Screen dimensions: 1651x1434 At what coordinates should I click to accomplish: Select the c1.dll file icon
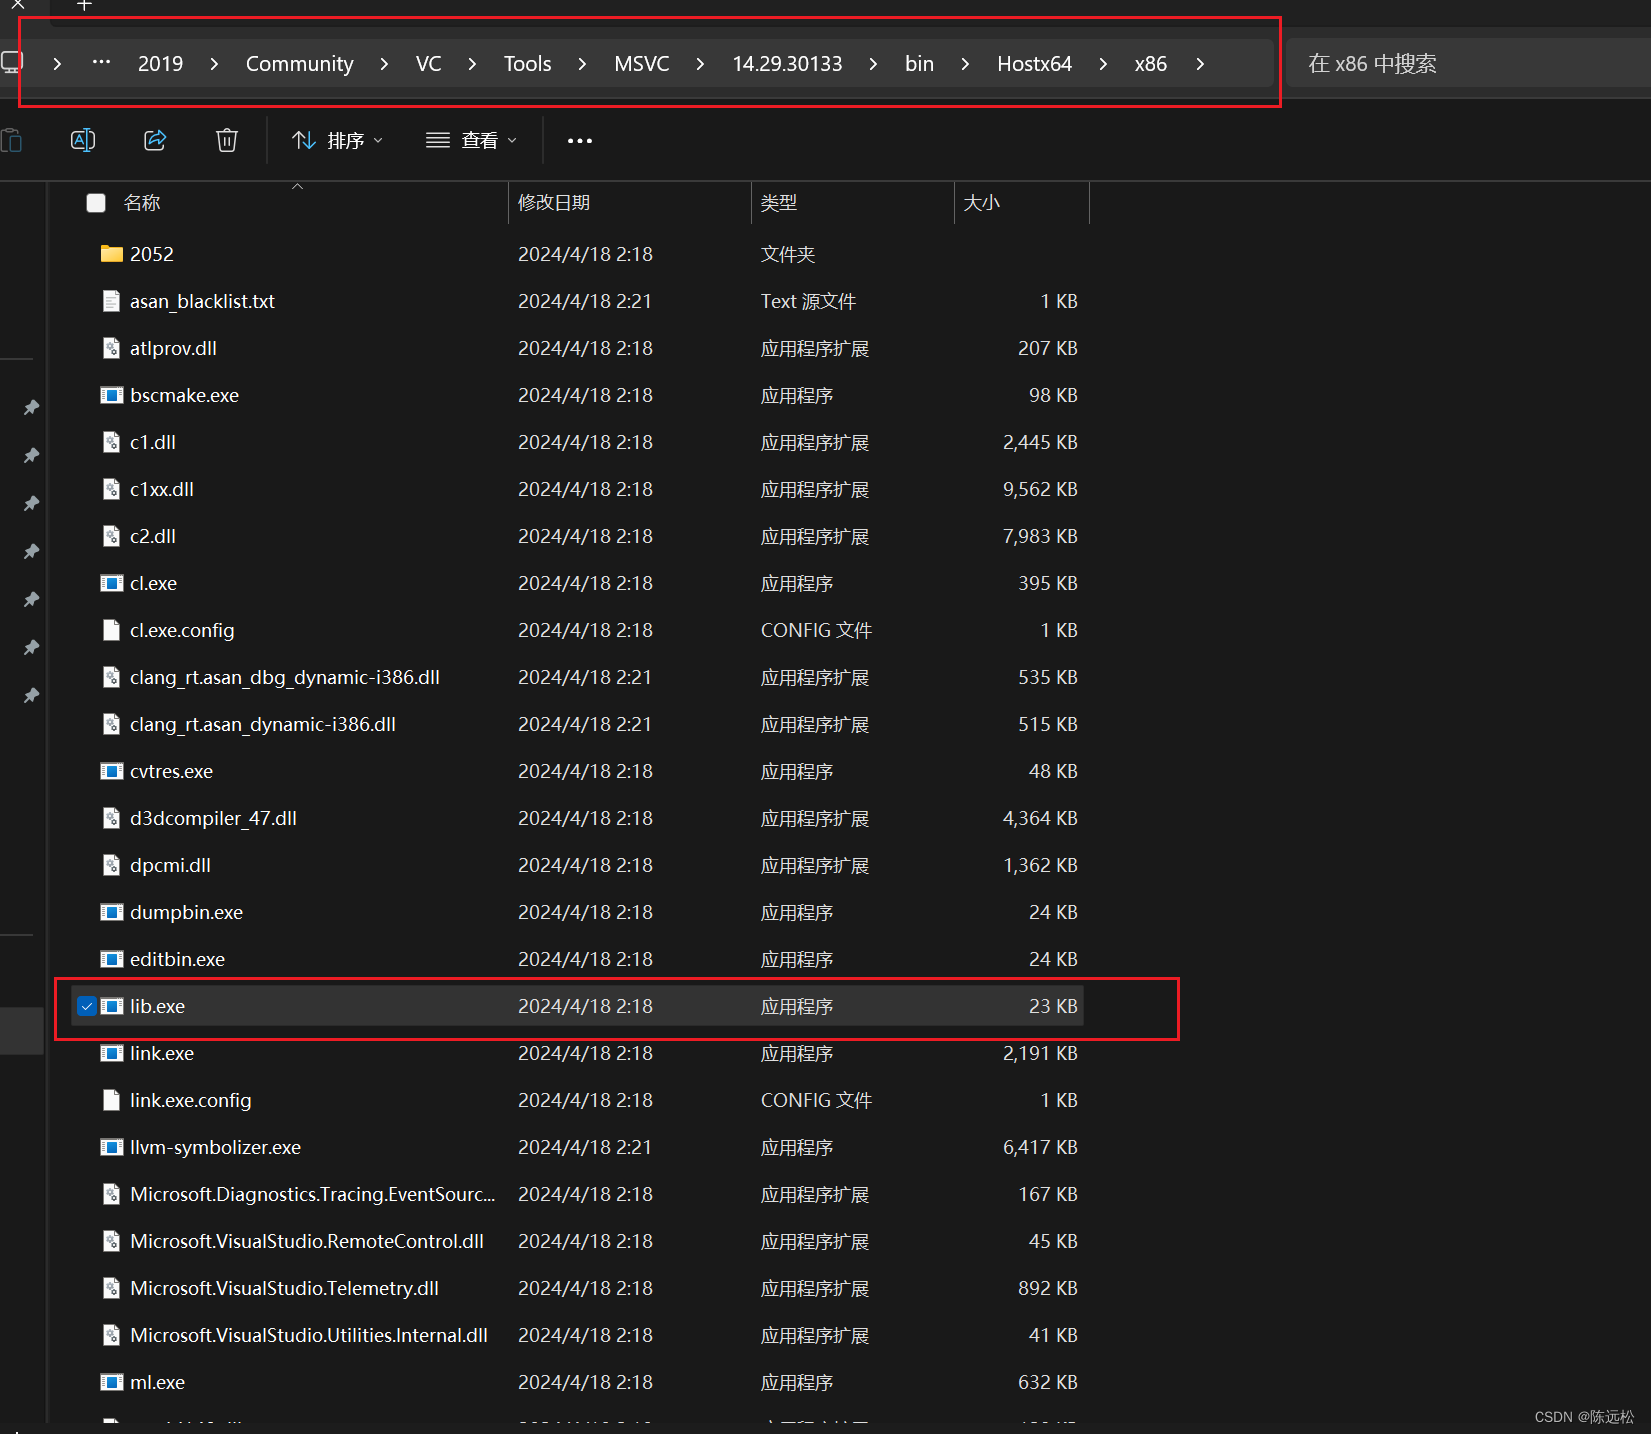point(112,442)
